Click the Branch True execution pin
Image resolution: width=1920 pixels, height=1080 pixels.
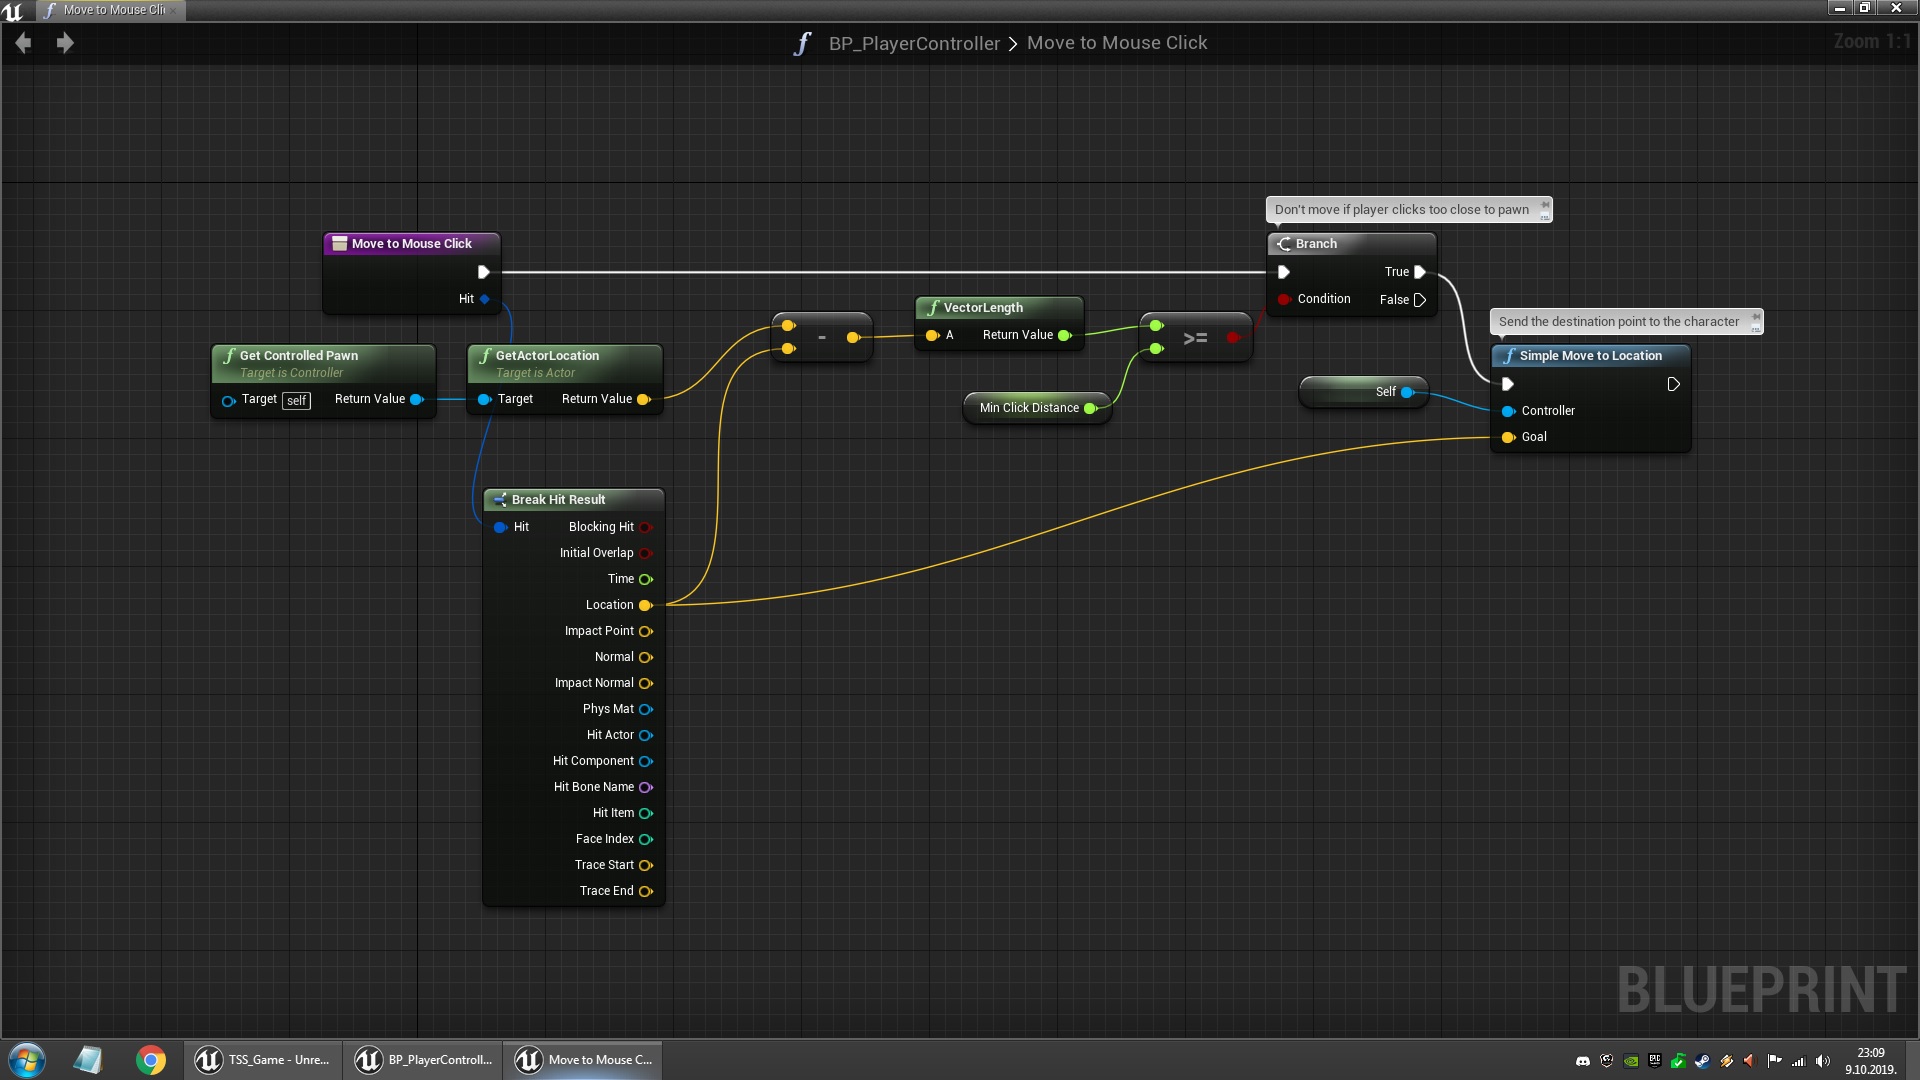pos(1419,272)
